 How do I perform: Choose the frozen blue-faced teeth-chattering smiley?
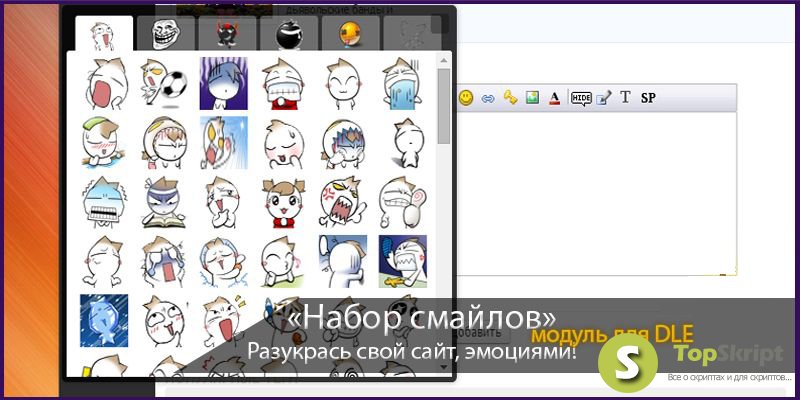tap(104, 202)
